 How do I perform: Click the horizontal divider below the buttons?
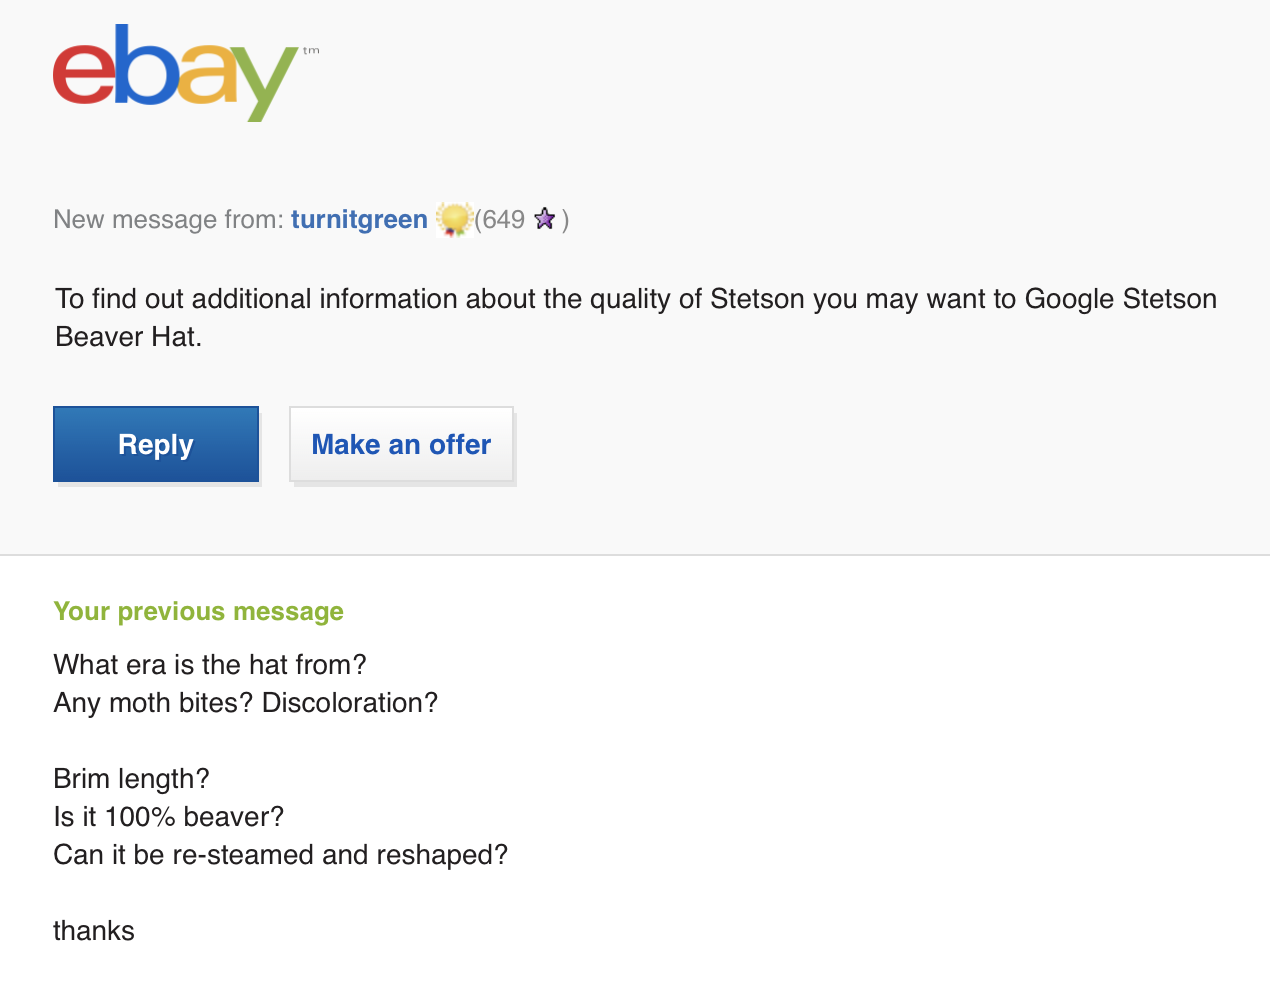635,555
